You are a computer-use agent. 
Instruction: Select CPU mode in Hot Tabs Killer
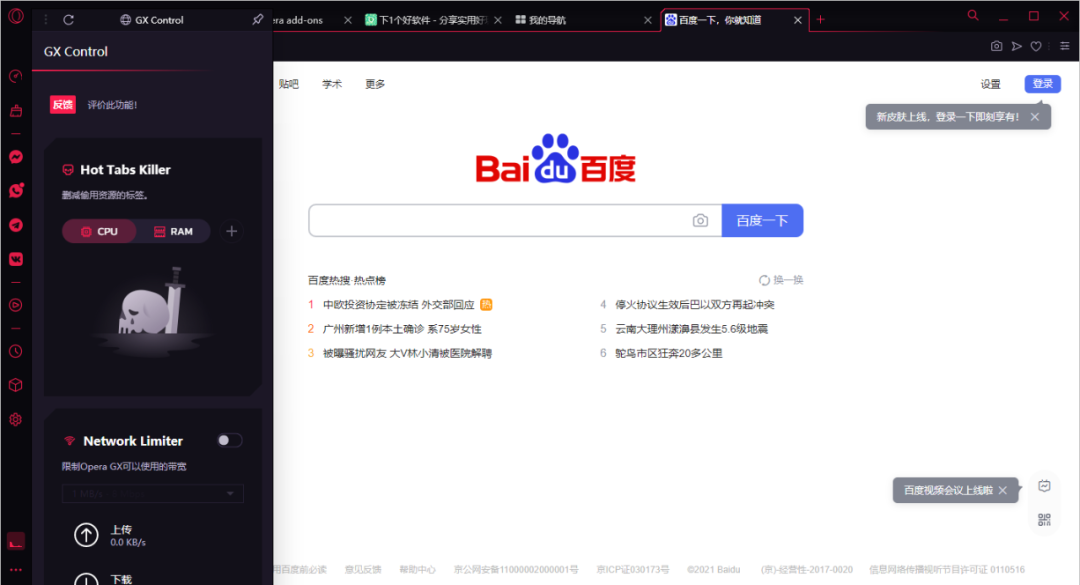(x=98, y=231)
